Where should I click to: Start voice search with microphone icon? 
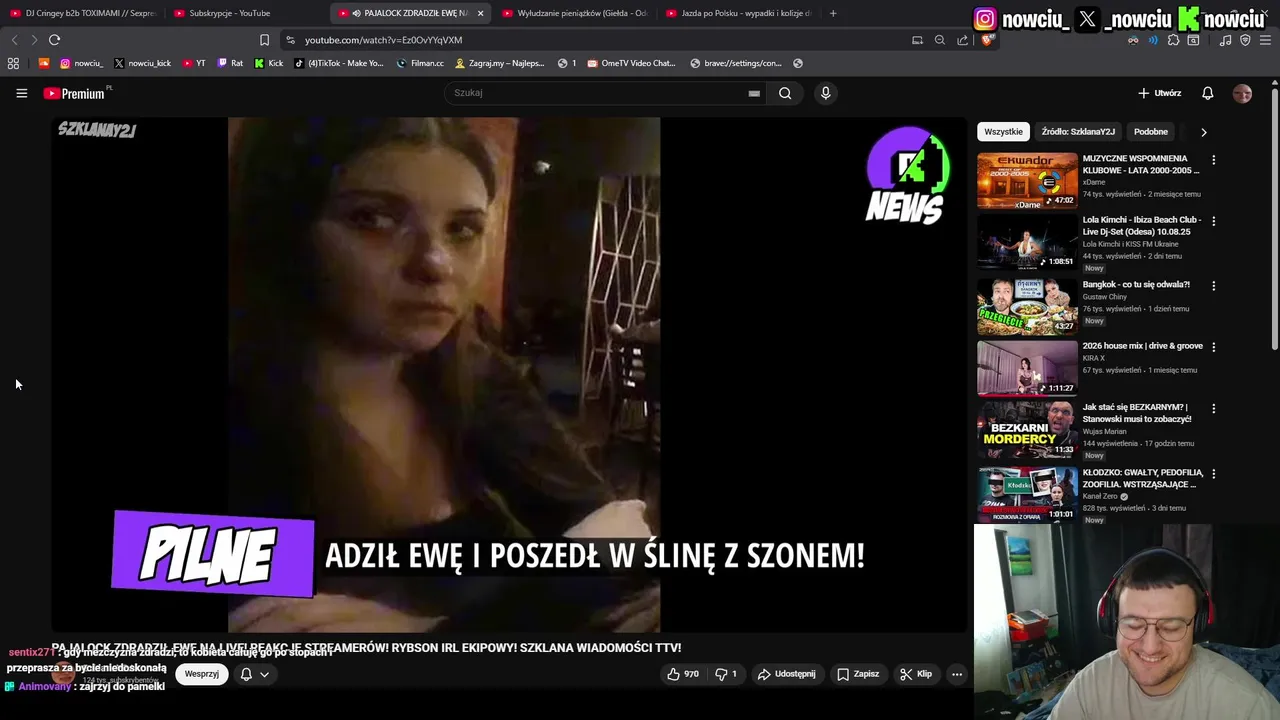tap(825, 93)
